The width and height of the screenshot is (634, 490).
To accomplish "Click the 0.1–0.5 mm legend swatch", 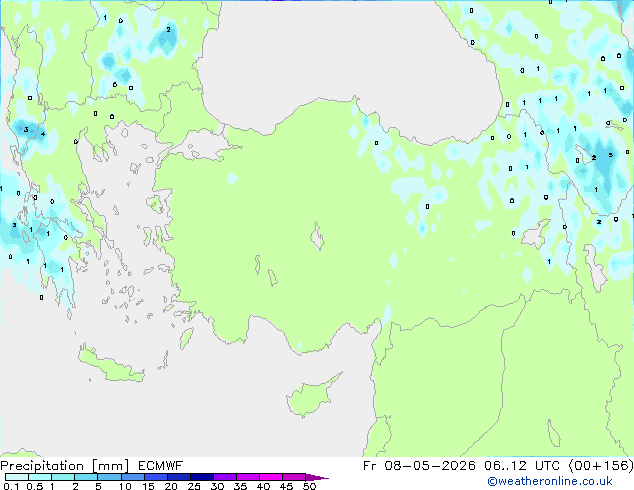I will coord(17,477).
